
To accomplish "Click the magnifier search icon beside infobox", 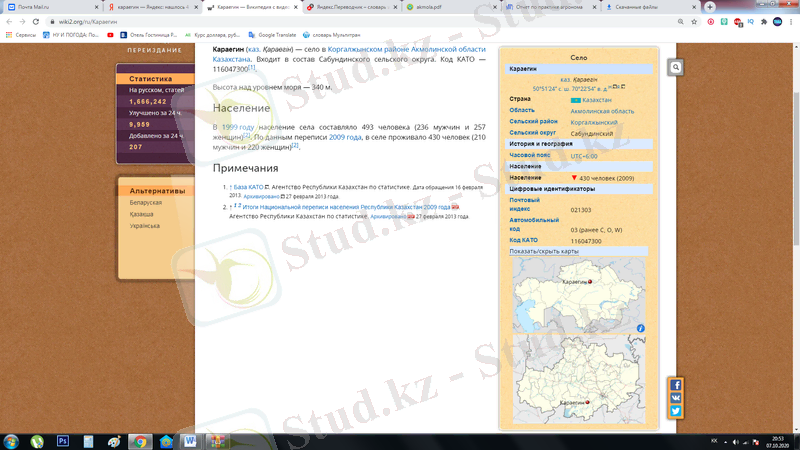I will 676,67.
